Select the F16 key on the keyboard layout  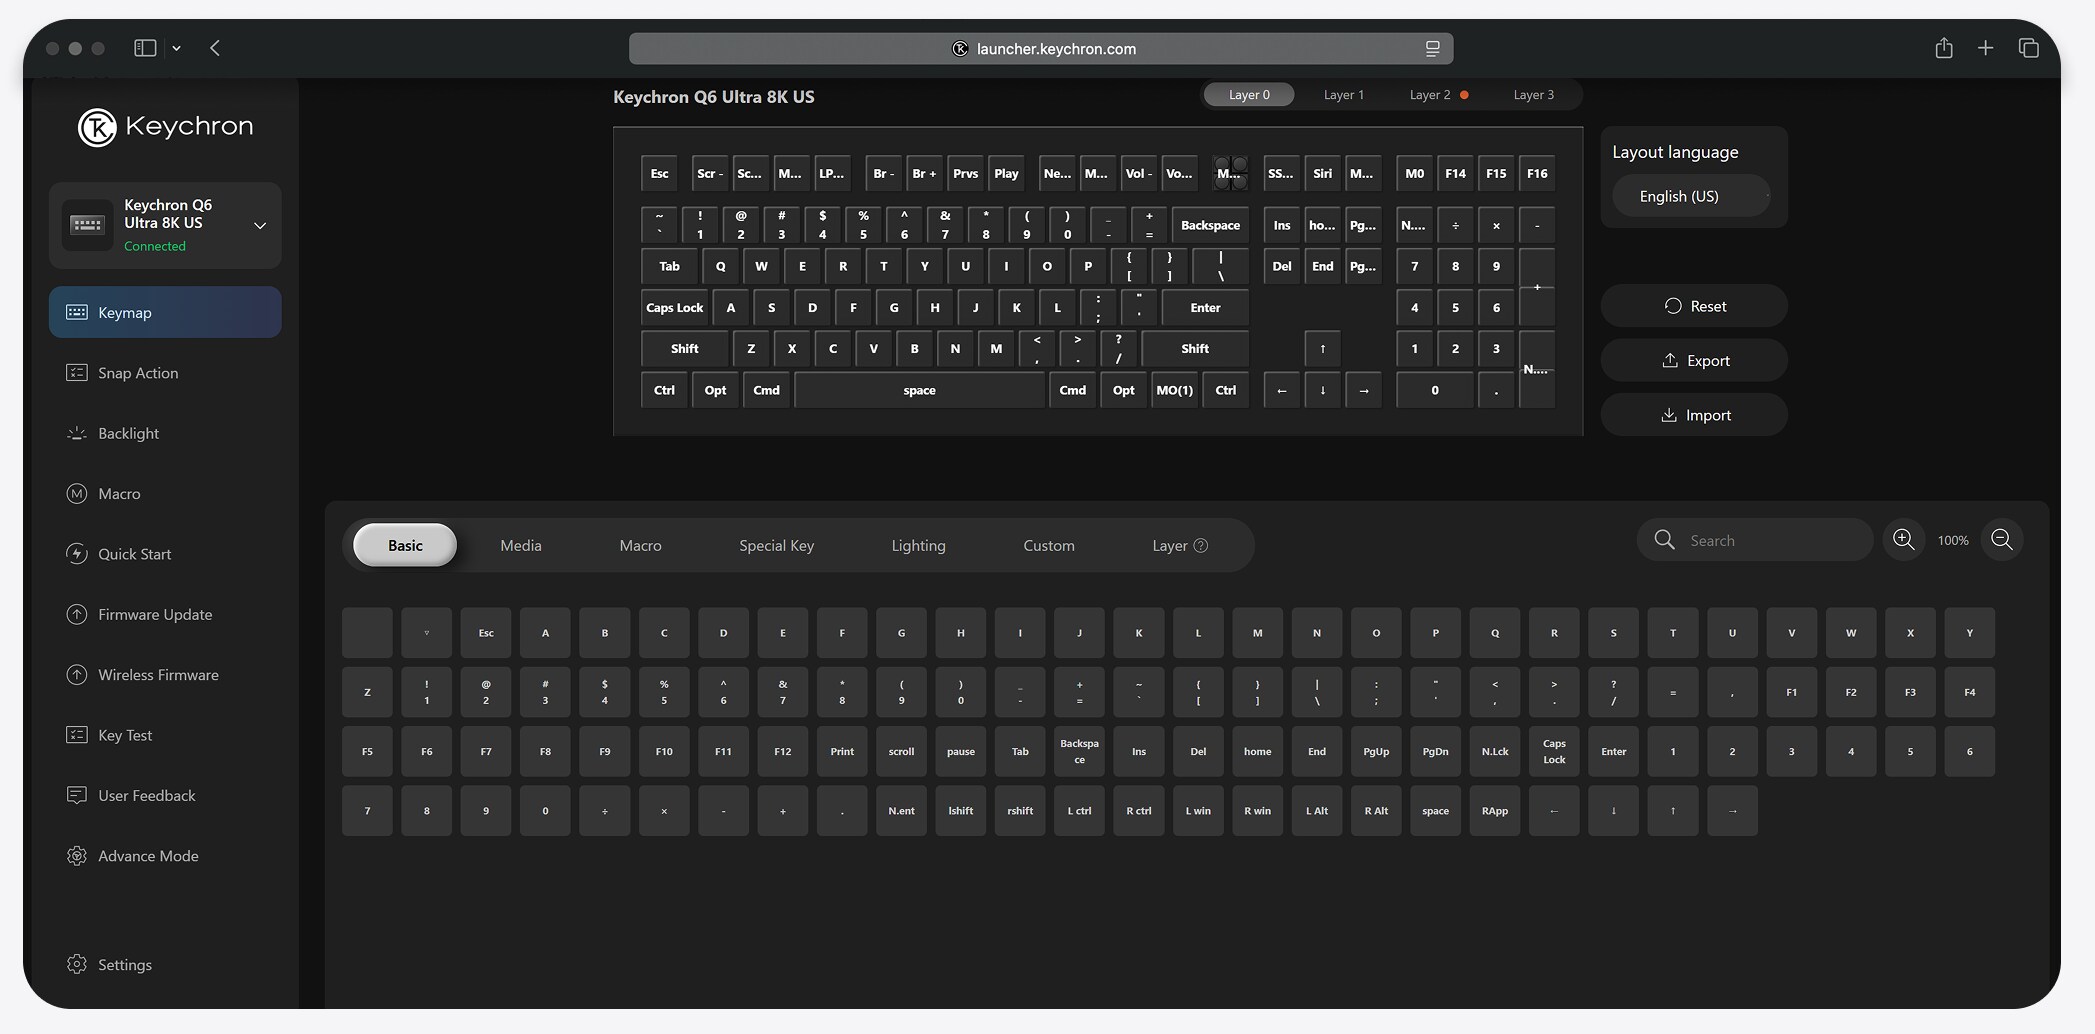1537,174
